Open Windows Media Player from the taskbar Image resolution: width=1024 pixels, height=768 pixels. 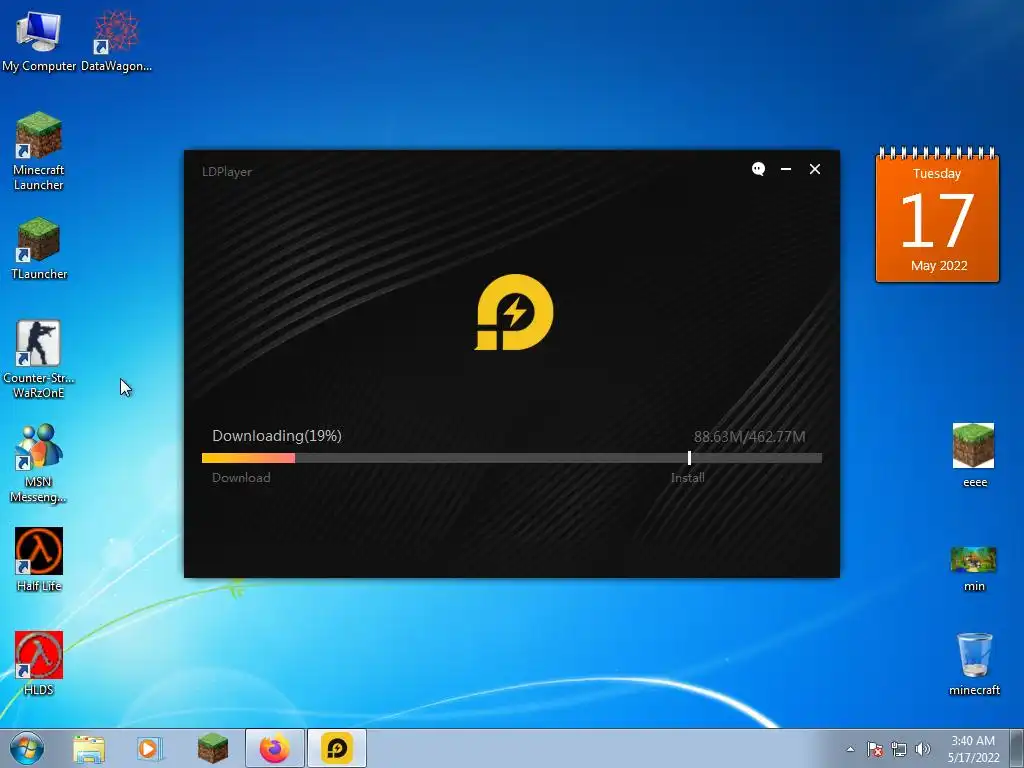[150, 748]
